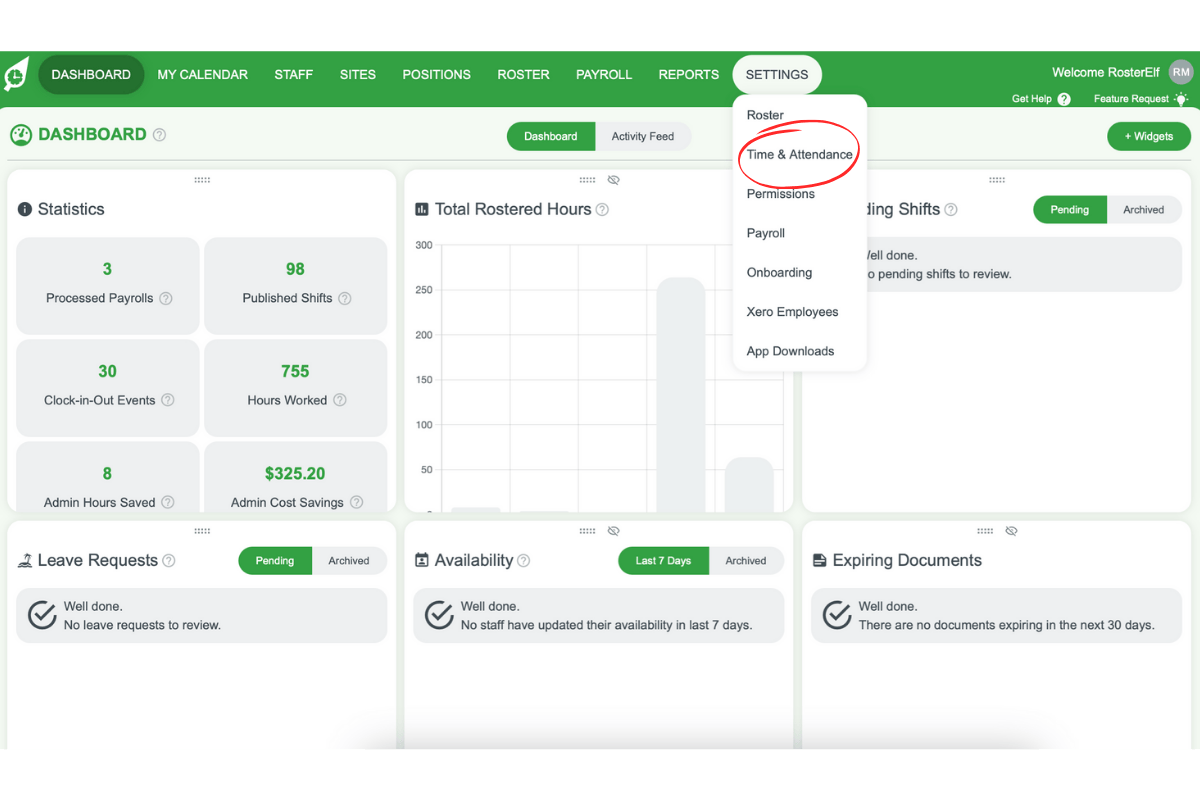Hide the Total Rostered Hours widget via eye toggle
Viewport: 1200px width, 800px height.
point(614,179)
